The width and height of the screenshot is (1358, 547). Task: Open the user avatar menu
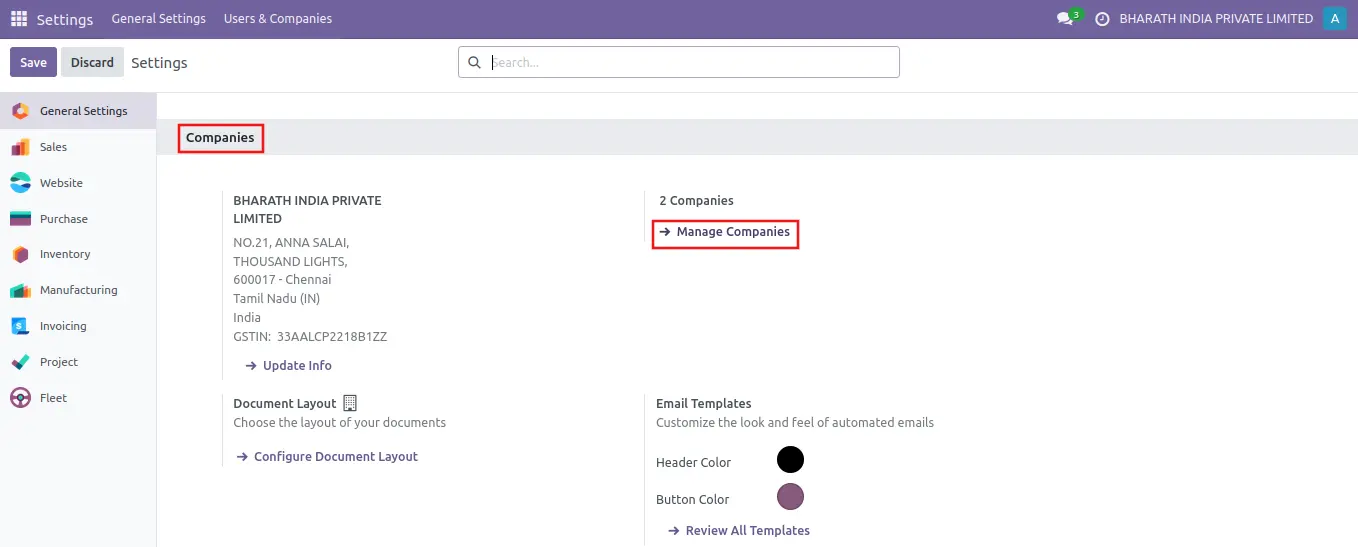tap(1334, 18)
